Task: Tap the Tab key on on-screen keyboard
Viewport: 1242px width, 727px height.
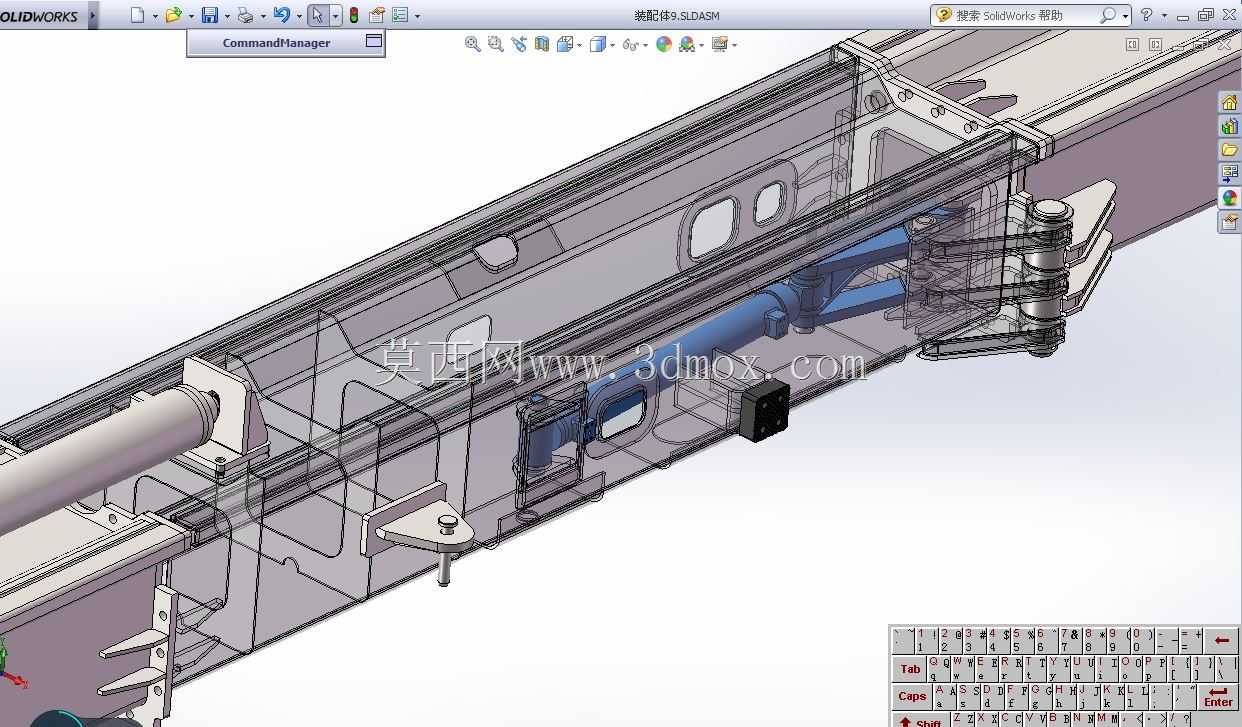Action: coord(909,669)
